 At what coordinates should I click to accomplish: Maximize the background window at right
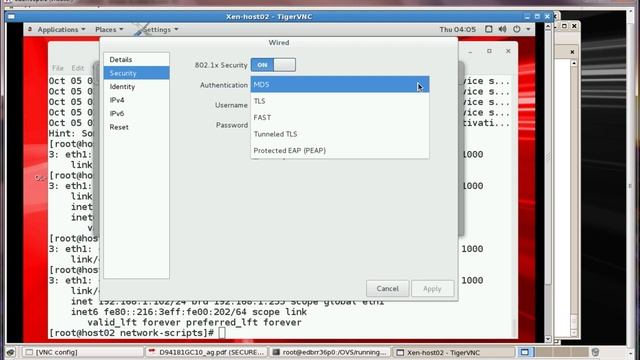[x=564, y=26]
